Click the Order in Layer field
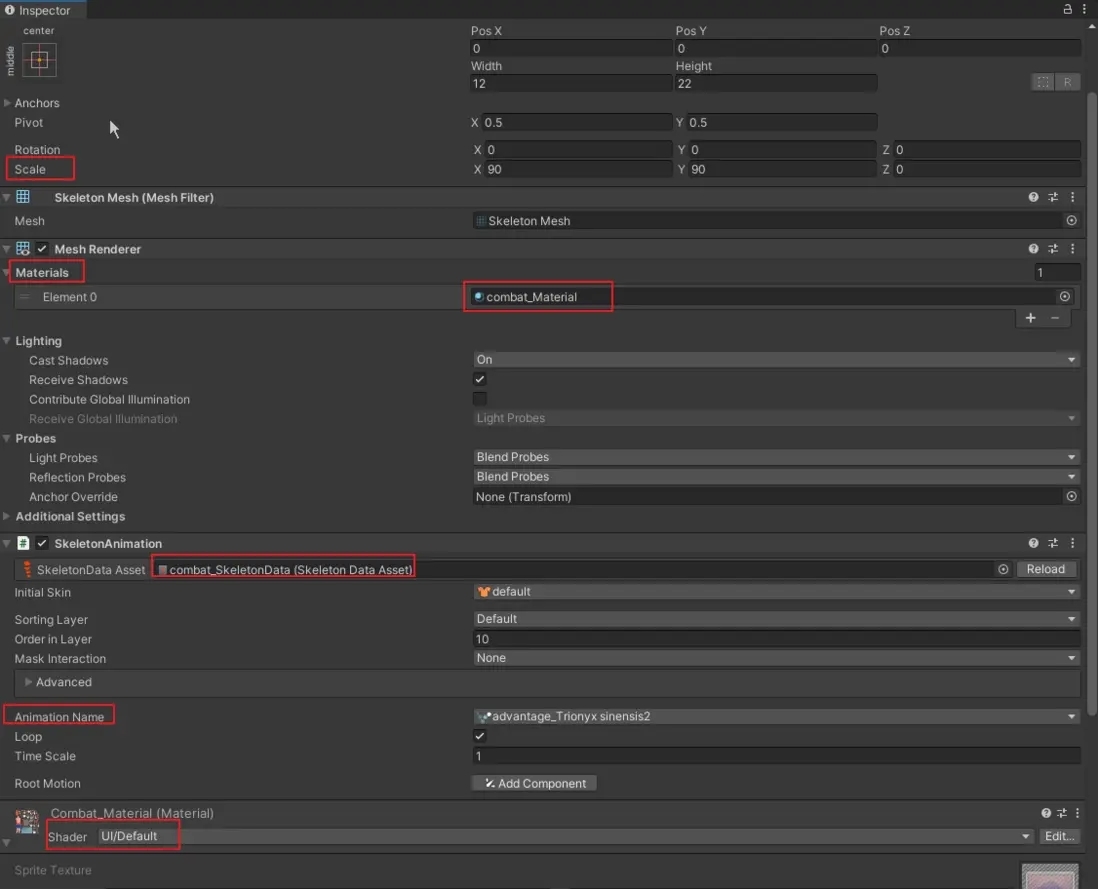 point(775,640)
